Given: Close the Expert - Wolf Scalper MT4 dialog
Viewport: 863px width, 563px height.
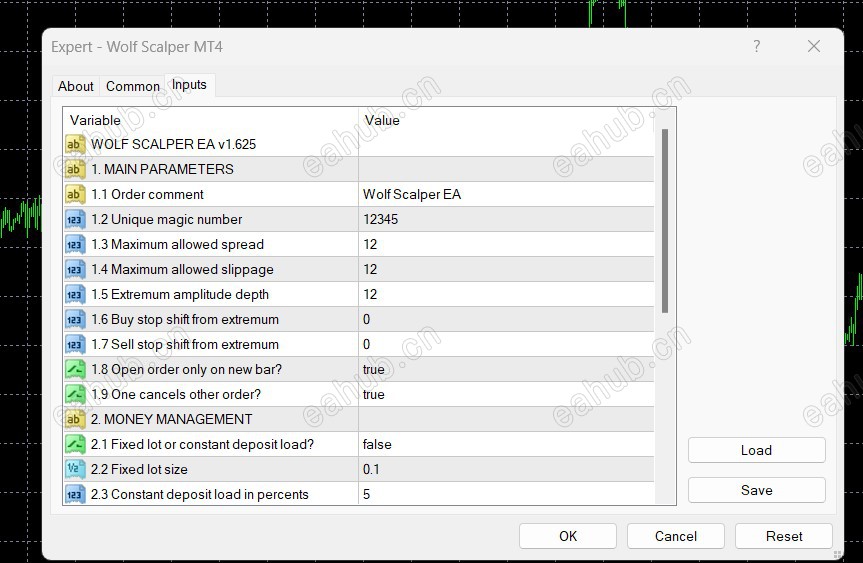Looking at the screenshot, I should pos(814,46).
